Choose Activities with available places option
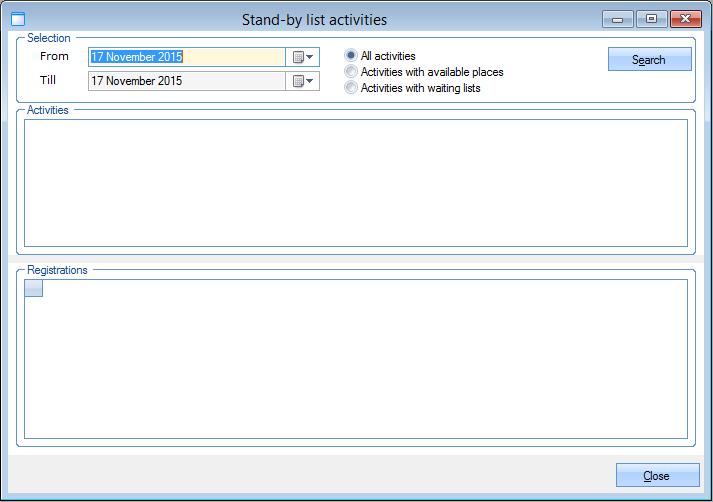713x502 pixels. (x=351, y=72)
